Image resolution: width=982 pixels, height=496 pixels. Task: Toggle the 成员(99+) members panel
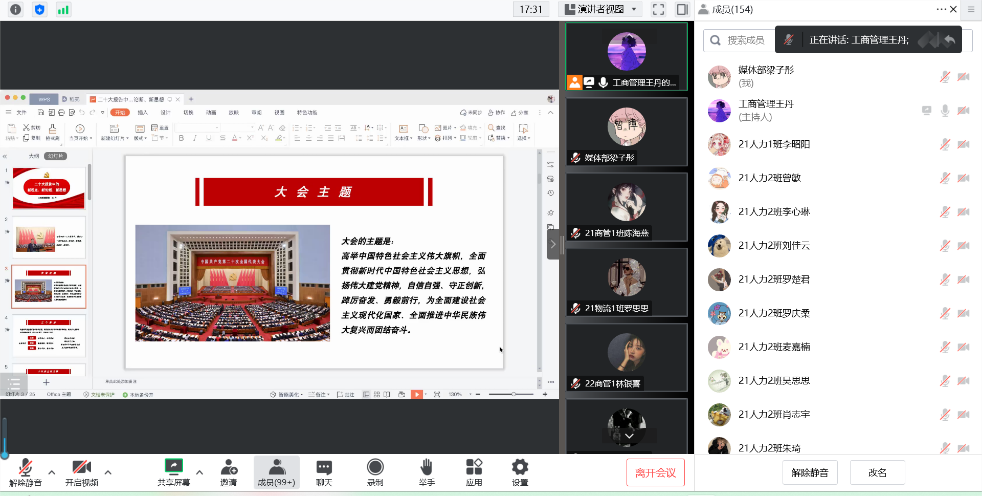coord(276,472)
